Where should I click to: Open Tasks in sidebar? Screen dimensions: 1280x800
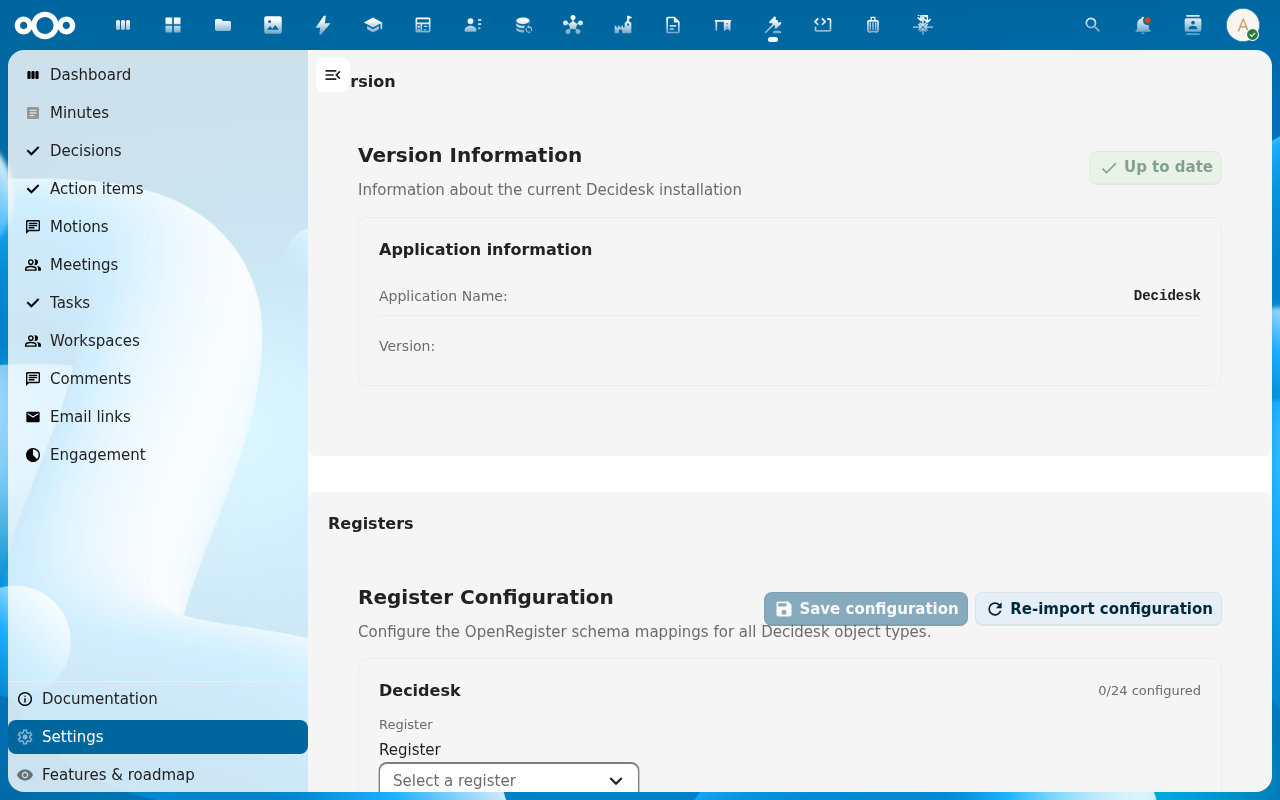158,303
